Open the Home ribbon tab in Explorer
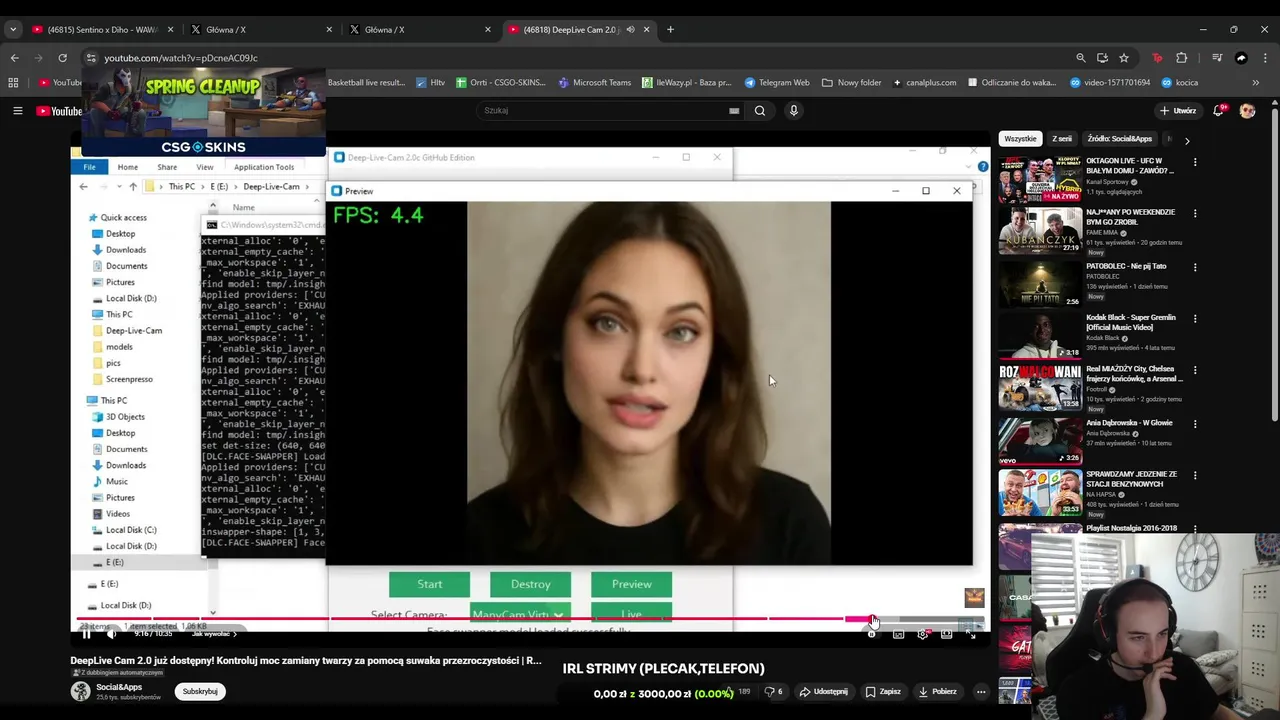 (127, 167)
